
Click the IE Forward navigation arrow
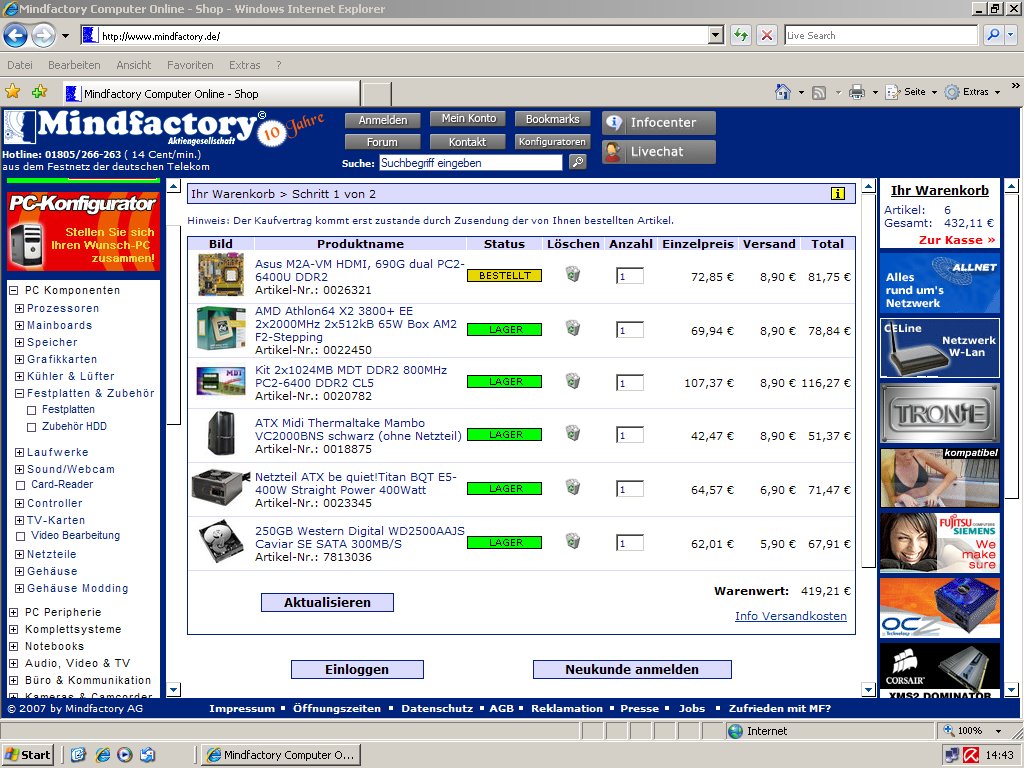pos(44,35)
